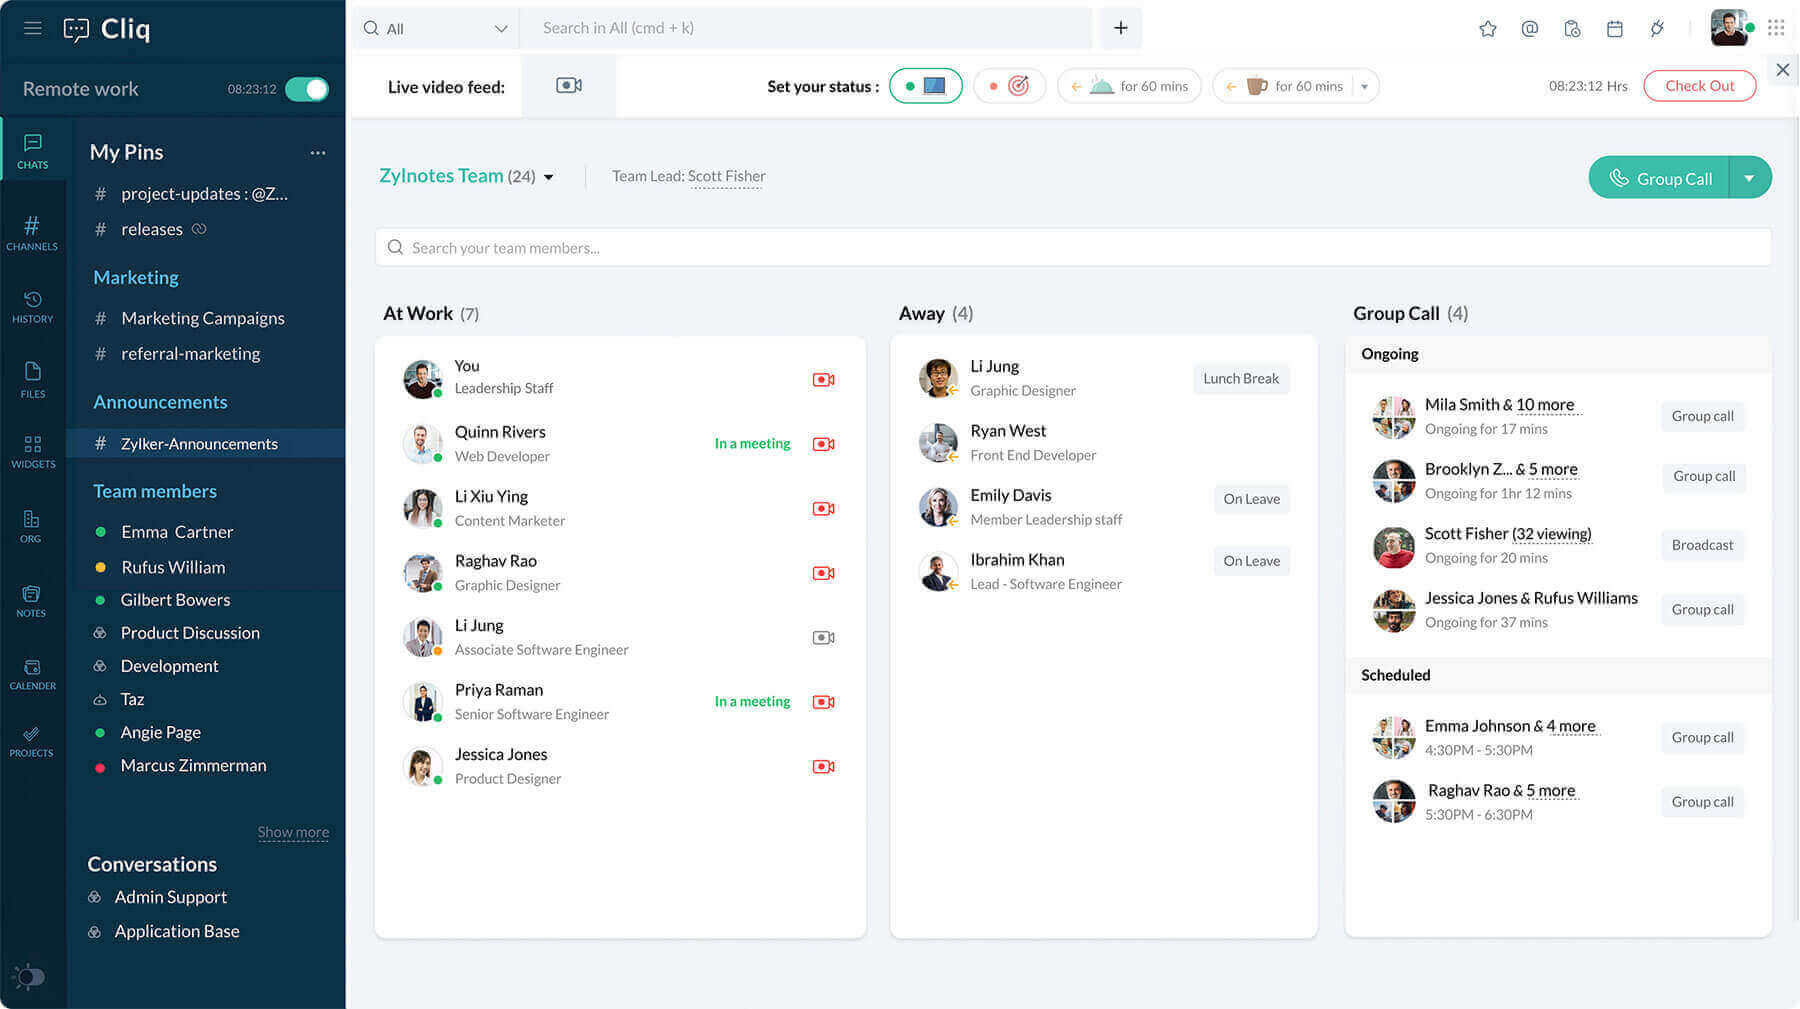Viewport: 1800px width, 1009px height.
Task: Close the remote work panel
Action: click(x=1782, y=70)
